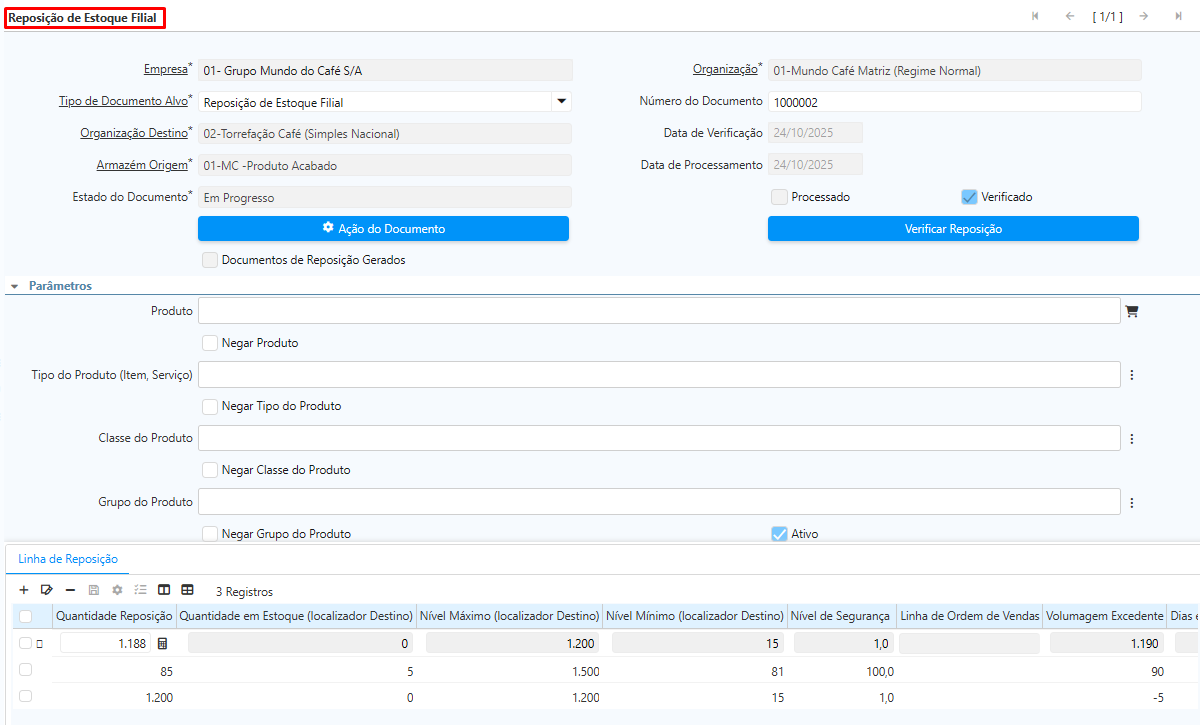Viewport: 1200px width, 725px height.
Task: Select the Linha de Reposição tab
Action: (x=68, y=559)
